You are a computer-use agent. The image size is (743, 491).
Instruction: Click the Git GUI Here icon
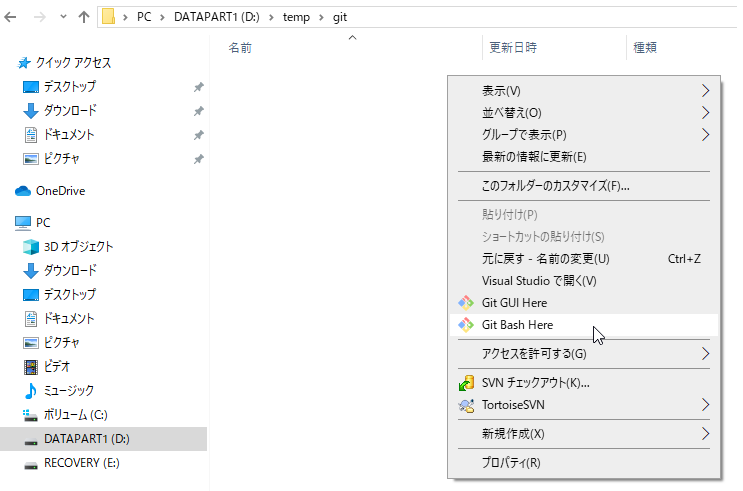[465, 302]
